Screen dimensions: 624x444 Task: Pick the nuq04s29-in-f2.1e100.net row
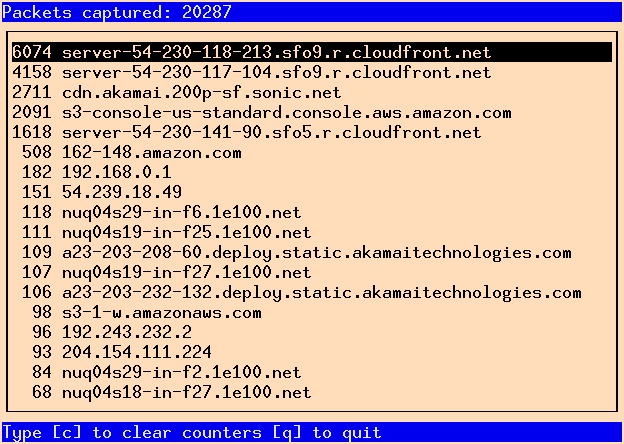(312, 372)
